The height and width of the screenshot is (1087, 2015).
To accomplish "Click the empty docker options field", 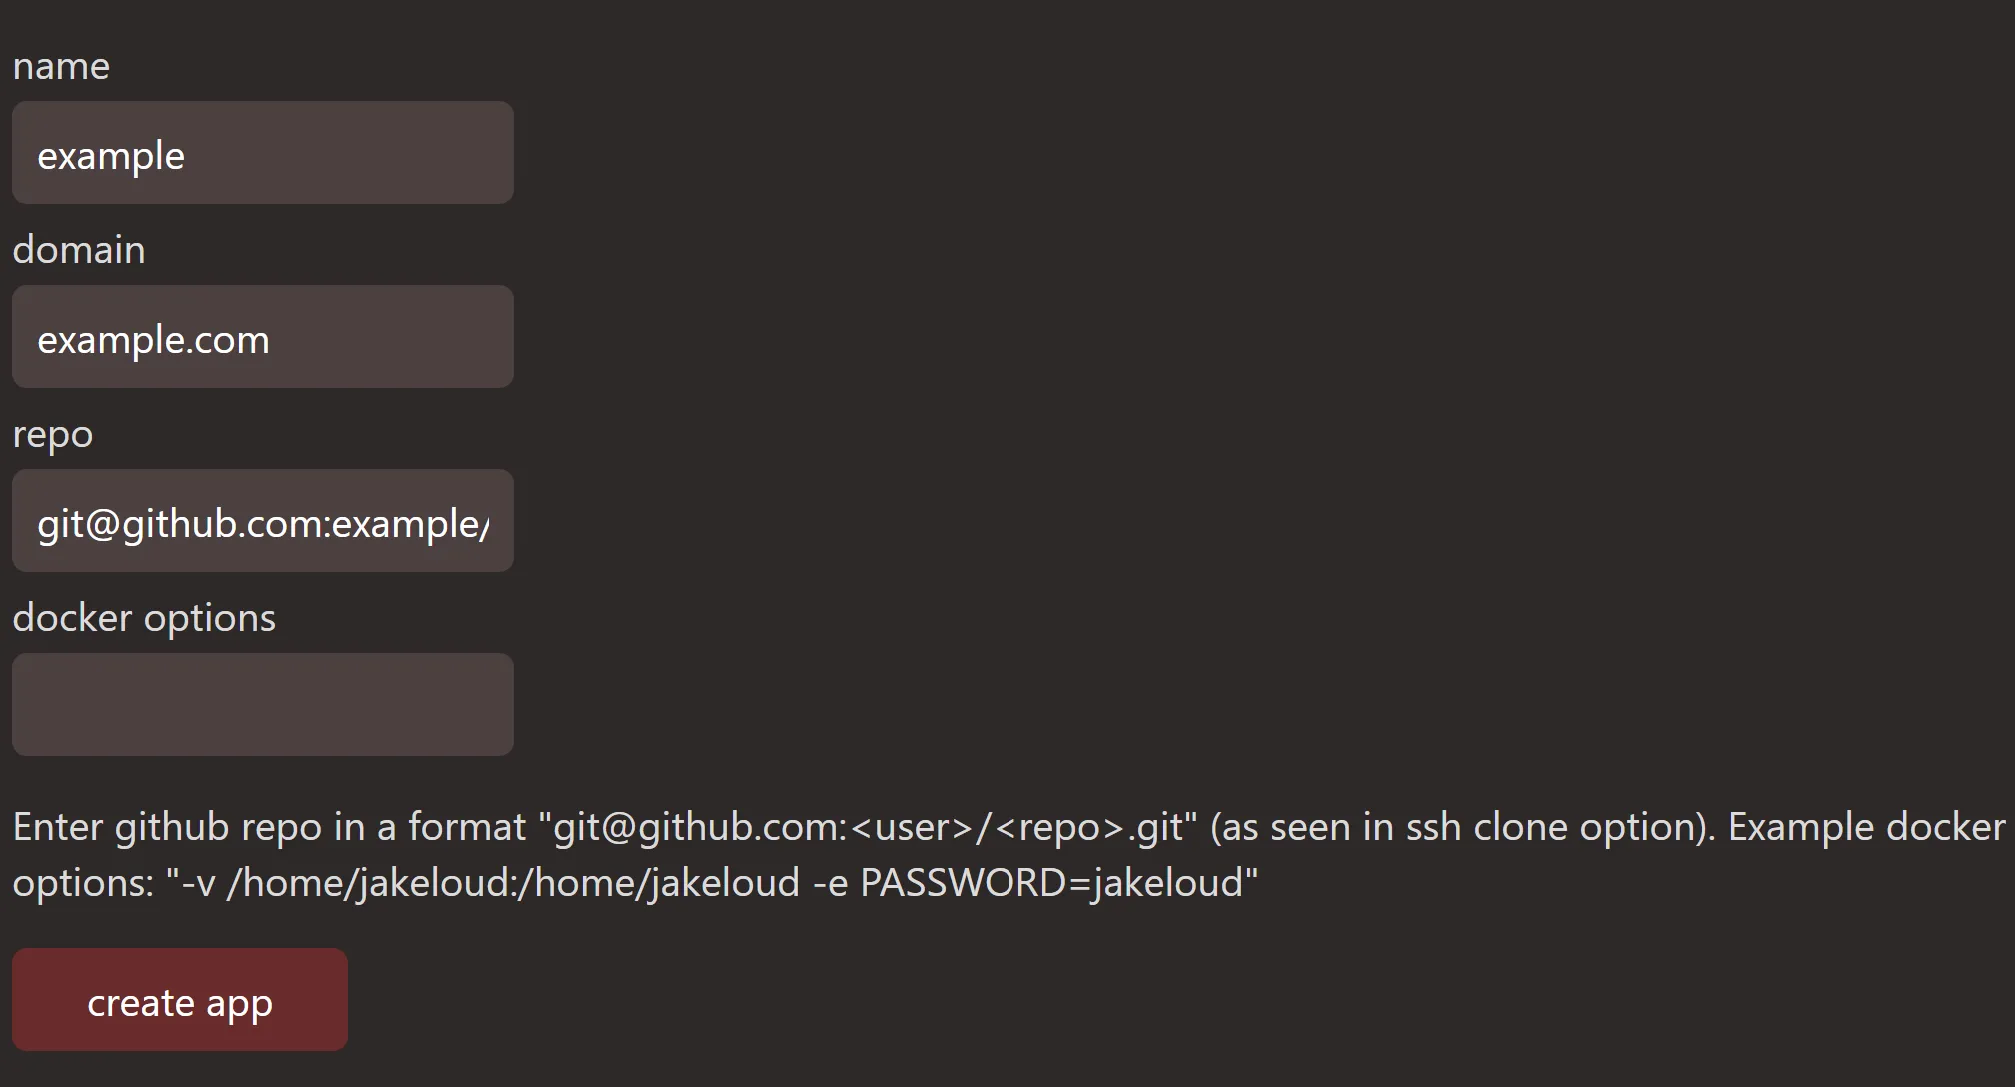I will (x=262, y=705).
